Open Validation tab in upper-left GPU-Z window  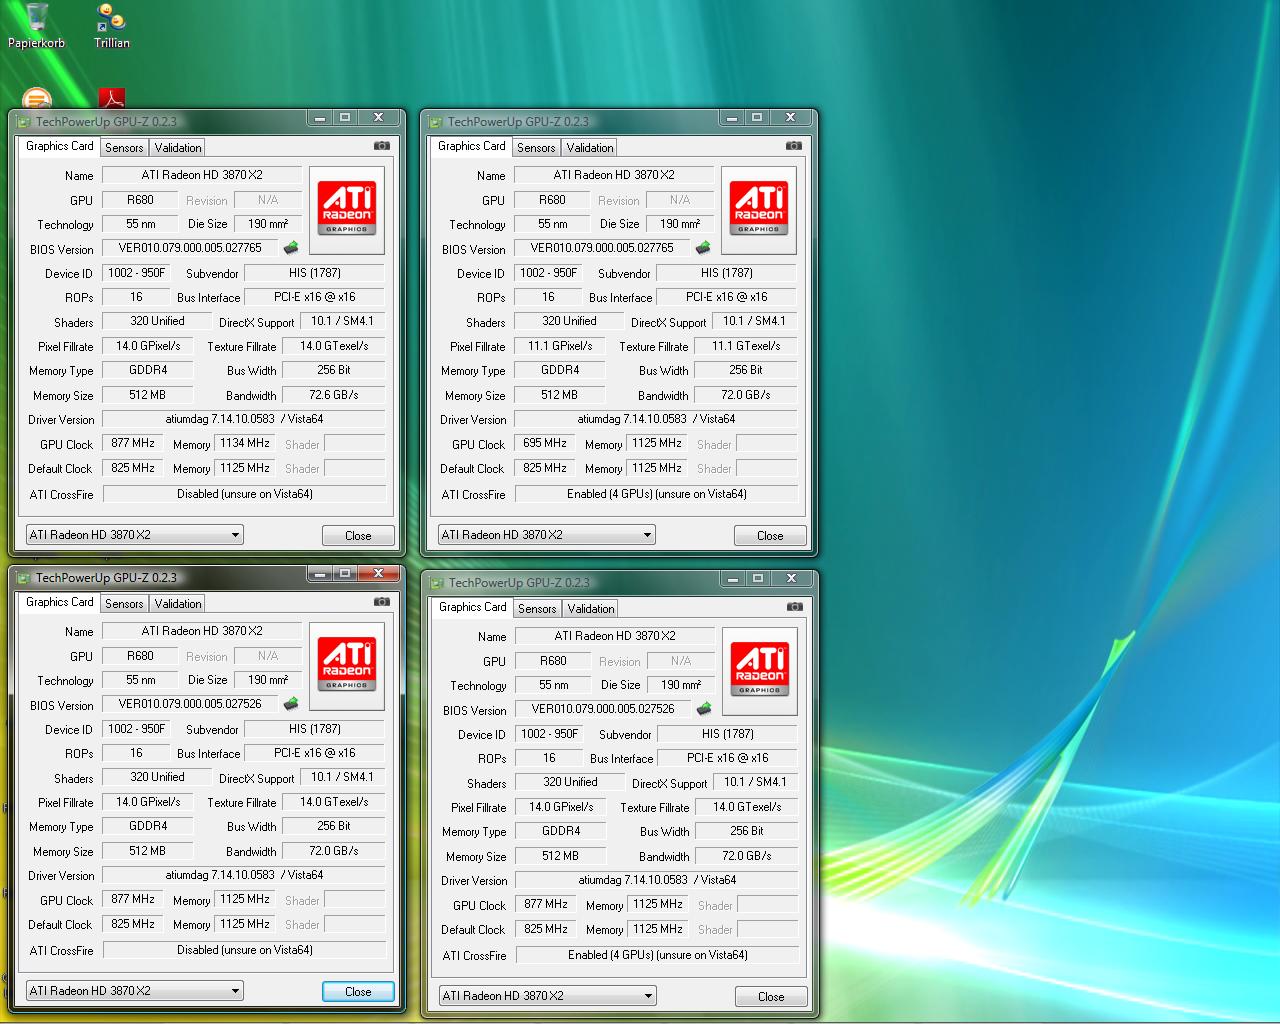click(x=178, y=148)
